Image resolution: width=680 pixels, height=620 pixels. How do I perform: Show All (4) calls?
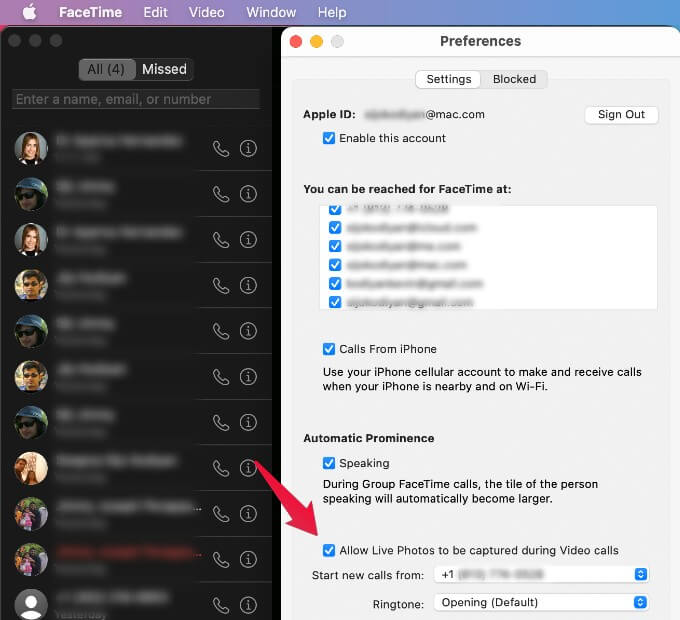106,69
